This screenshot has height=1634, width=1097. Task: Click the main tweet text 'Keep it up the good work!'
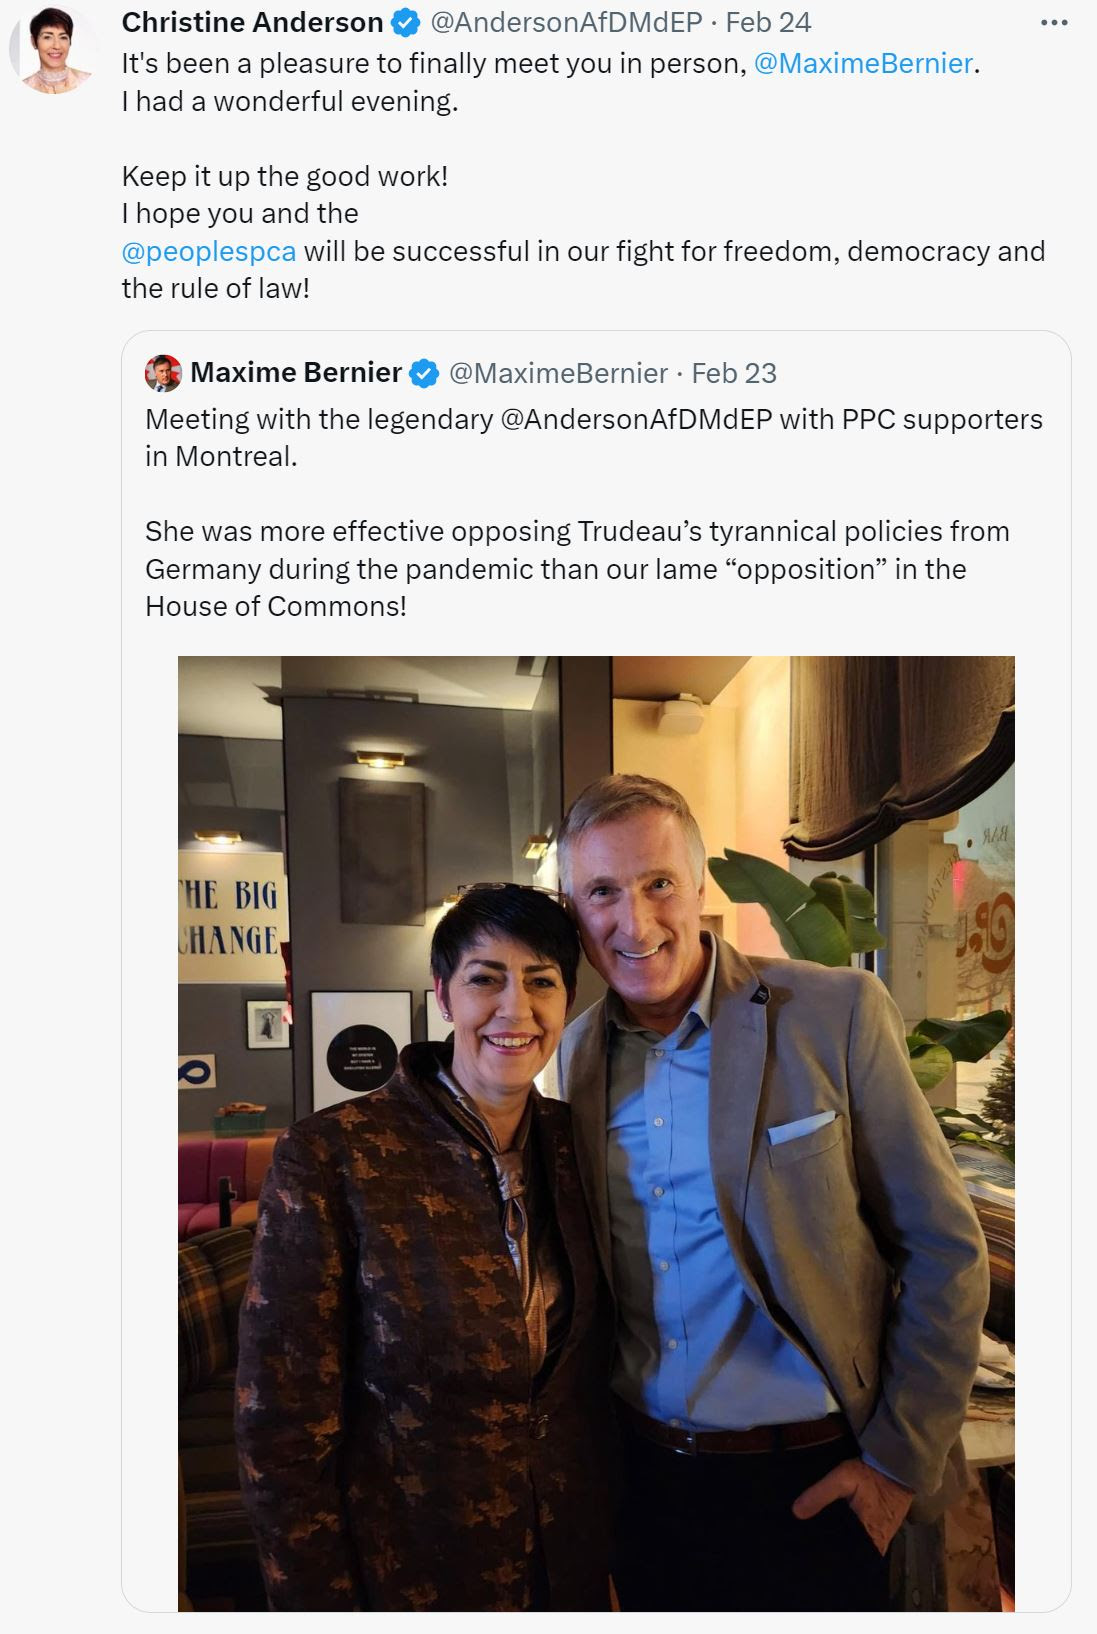tap(285, 176)
